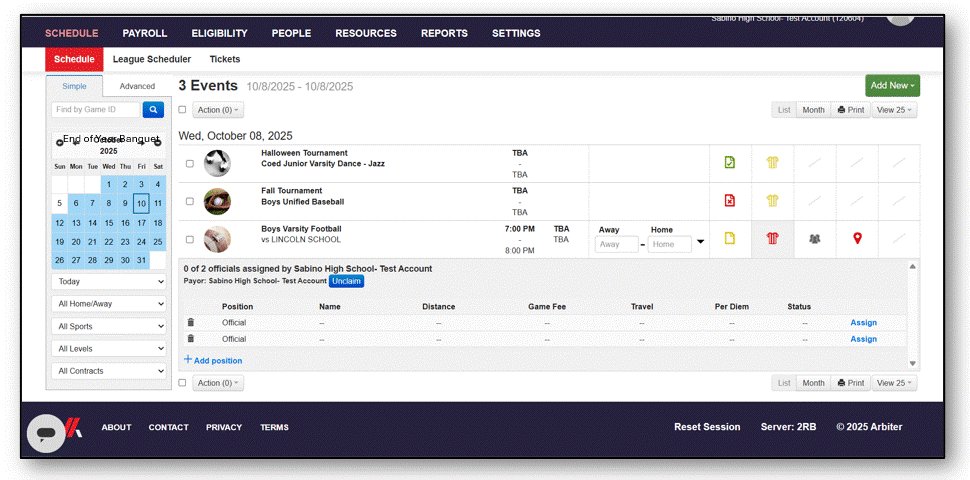Click the Unclaim button
This screenshot has width=970, height=480.
pyautogui.click(x=346, y=281)
